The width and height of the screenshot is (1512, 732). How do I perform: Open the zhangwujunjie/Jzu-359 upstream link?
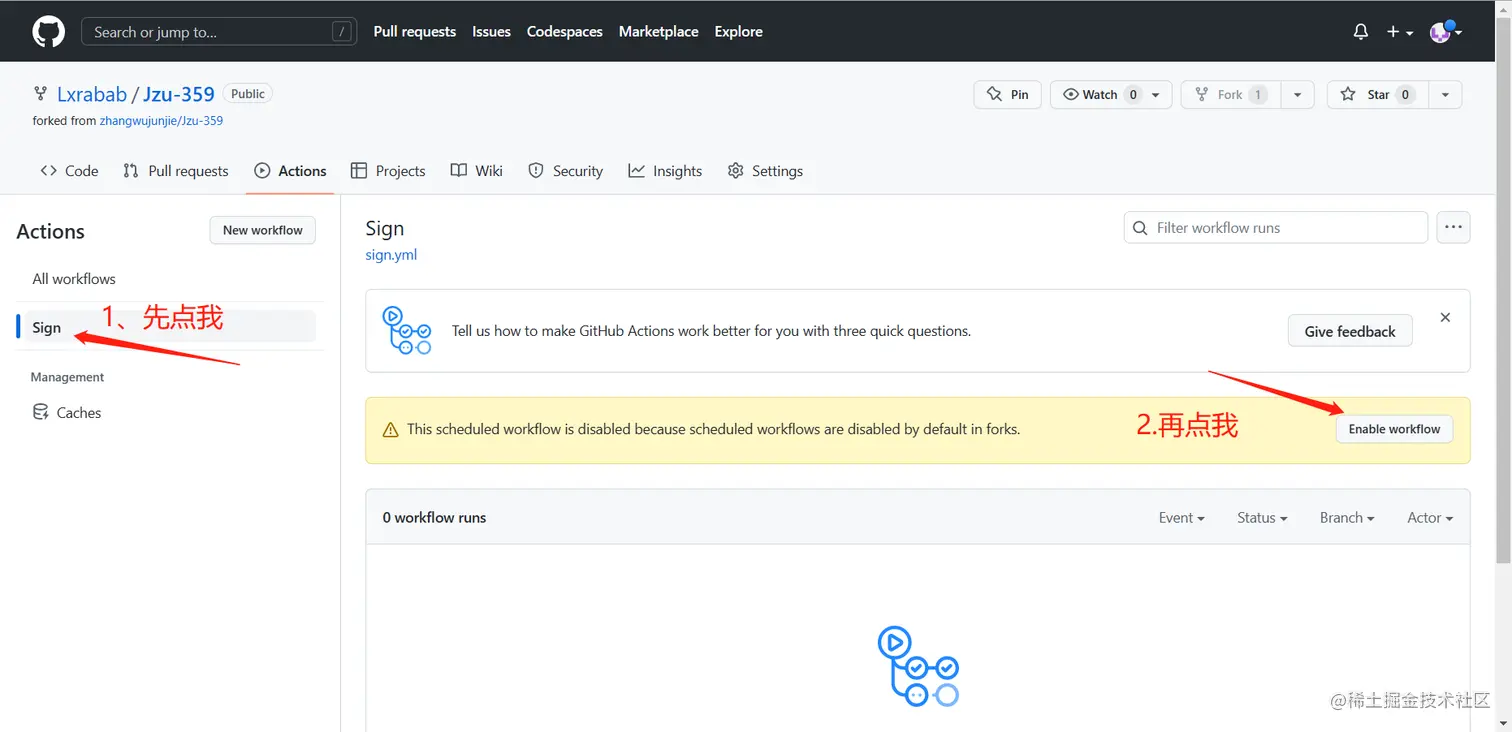(x=161, y=121)
